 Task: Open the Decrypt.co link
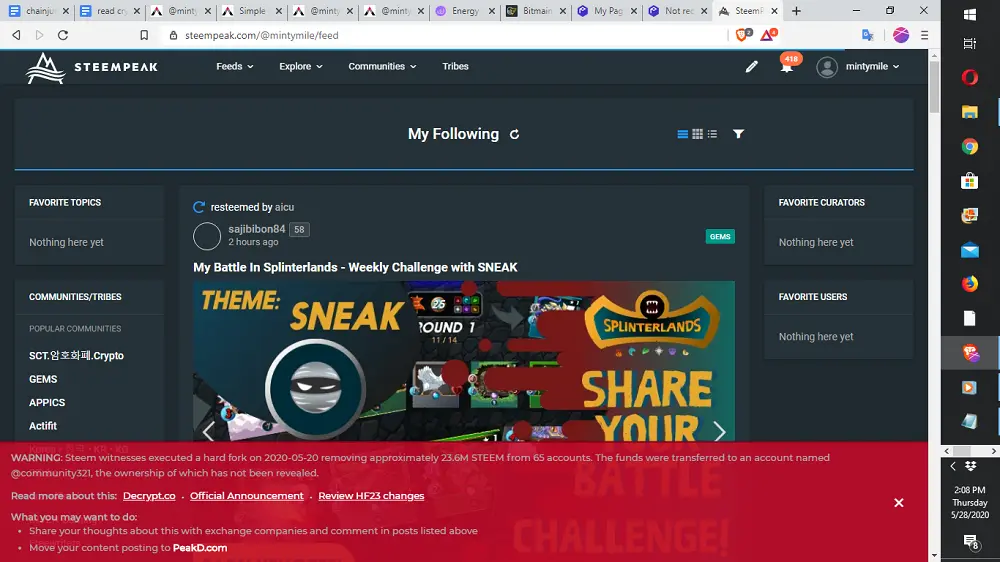pos(149,496)
